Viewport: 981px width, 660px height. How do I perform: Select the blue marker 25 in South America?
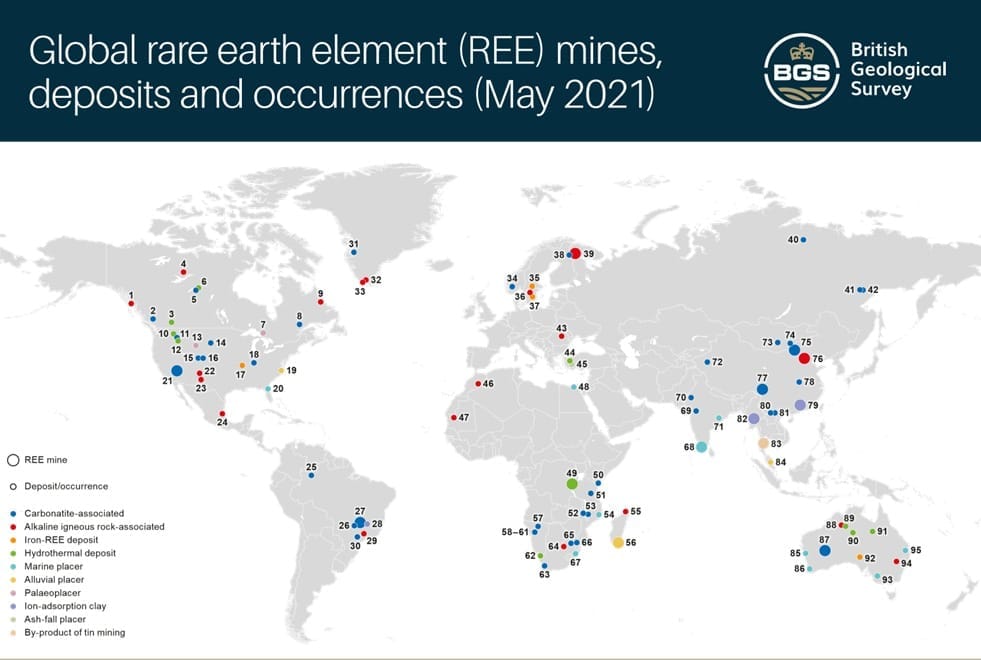click(x=311, y=475)
